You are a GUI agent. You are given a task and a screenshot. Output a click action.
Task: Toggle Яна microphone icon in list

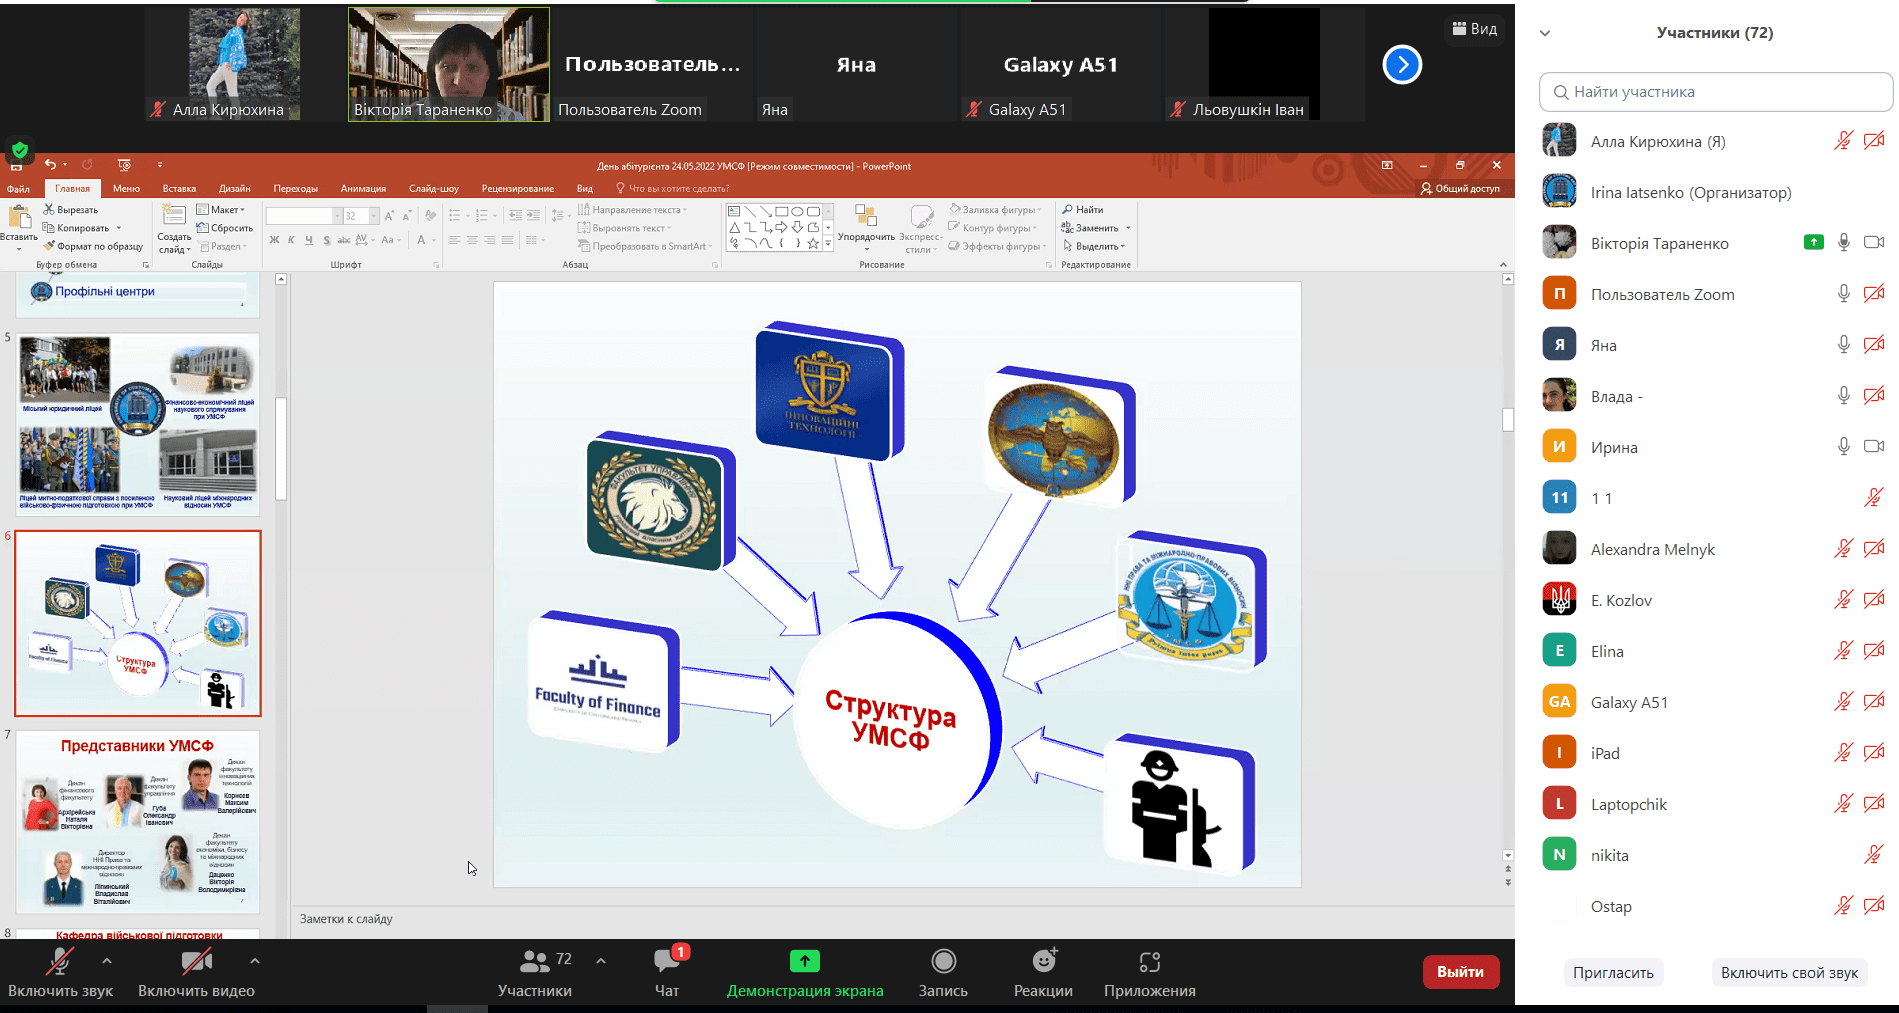(1844, 345)
